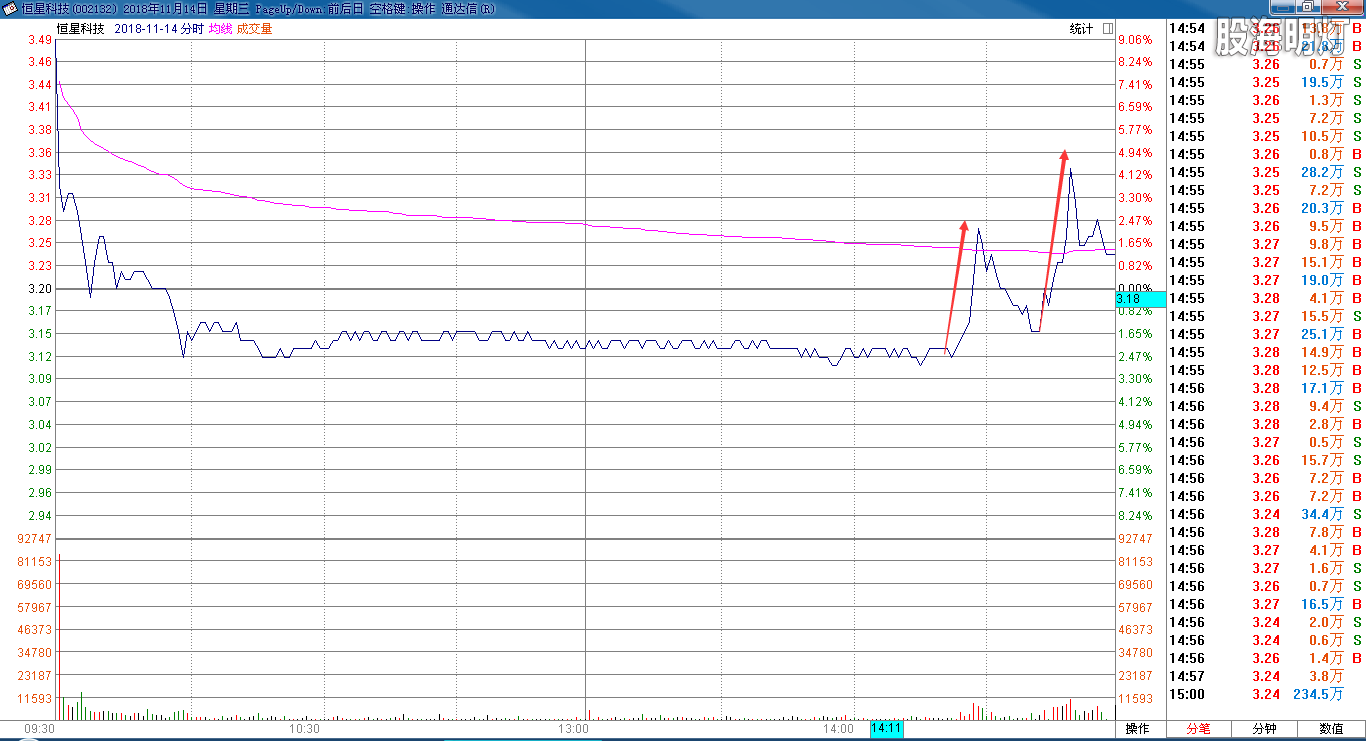Switch to the 数值 tab
Image resolution: width=1366 pixels, height=741 pixels.
[x=1331, y=729]
